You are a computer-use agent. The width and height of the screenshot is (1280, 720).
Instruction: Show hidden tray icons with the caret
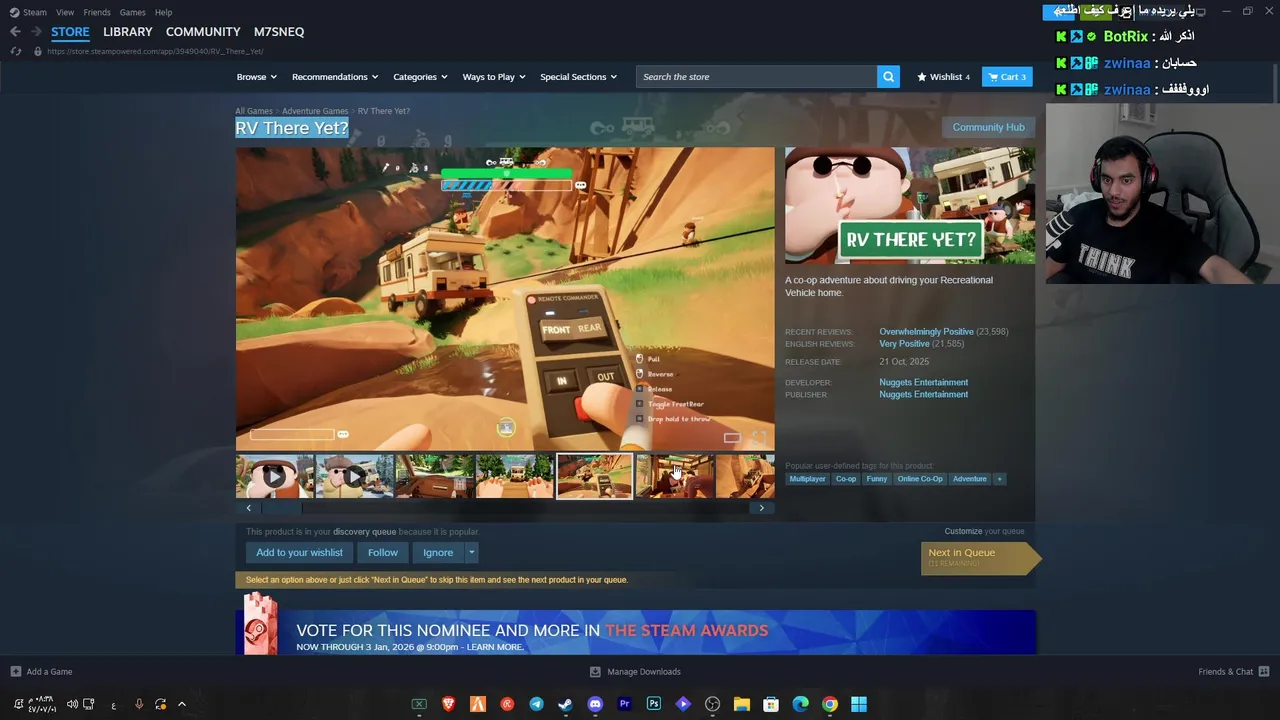[x=182, y=704]
